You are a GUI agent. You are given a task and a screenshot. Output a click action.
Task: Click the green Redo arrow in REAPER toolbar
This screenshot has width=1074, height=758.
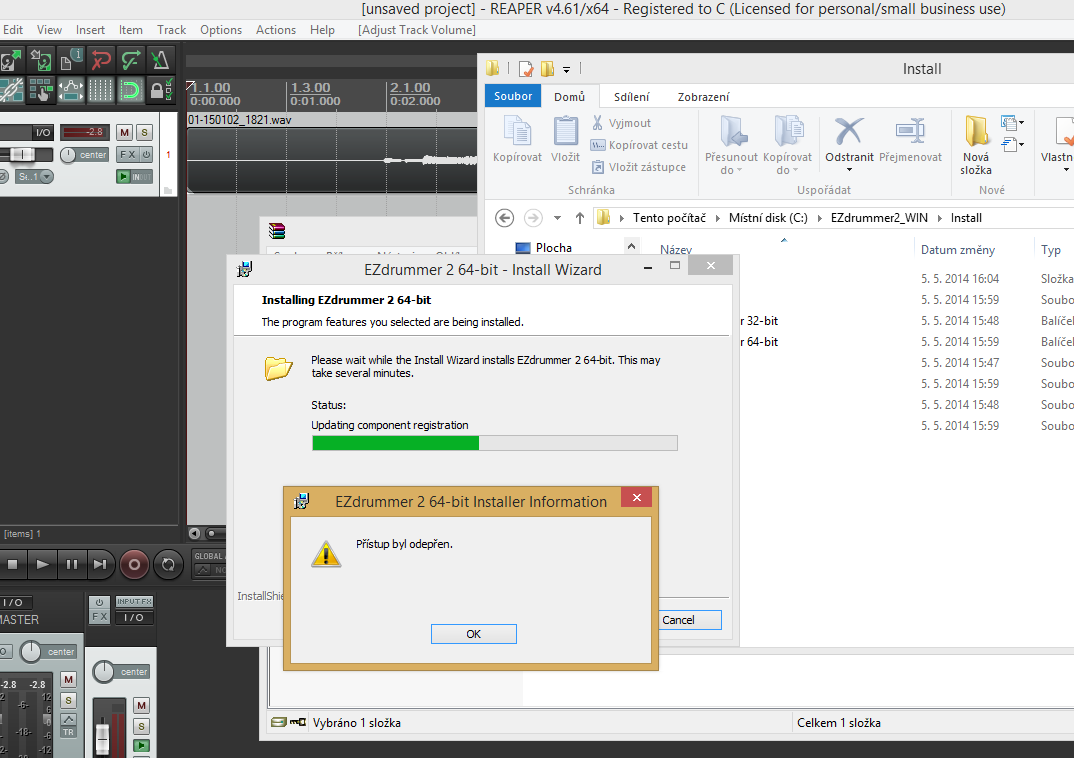click(x=130, y=60)
